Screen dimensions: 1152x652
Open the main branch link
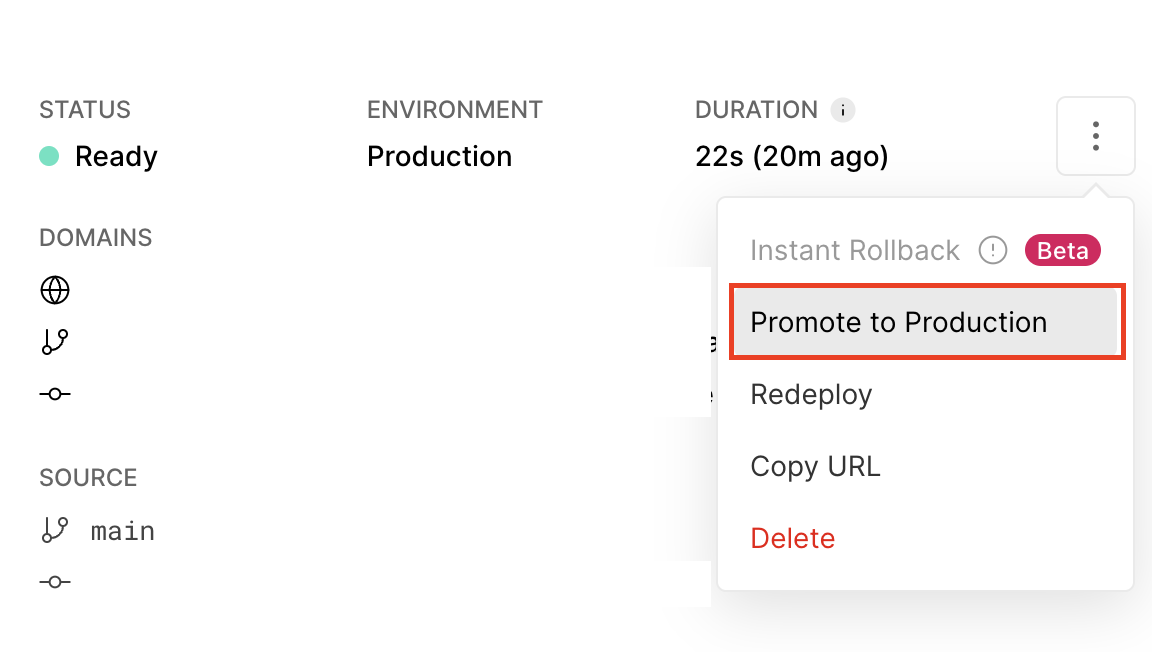tap(123, 531)
